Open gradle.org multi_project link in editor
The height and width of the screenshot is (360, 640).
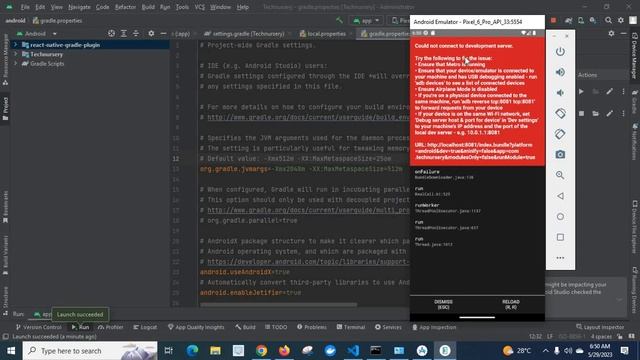click(308, 210)
